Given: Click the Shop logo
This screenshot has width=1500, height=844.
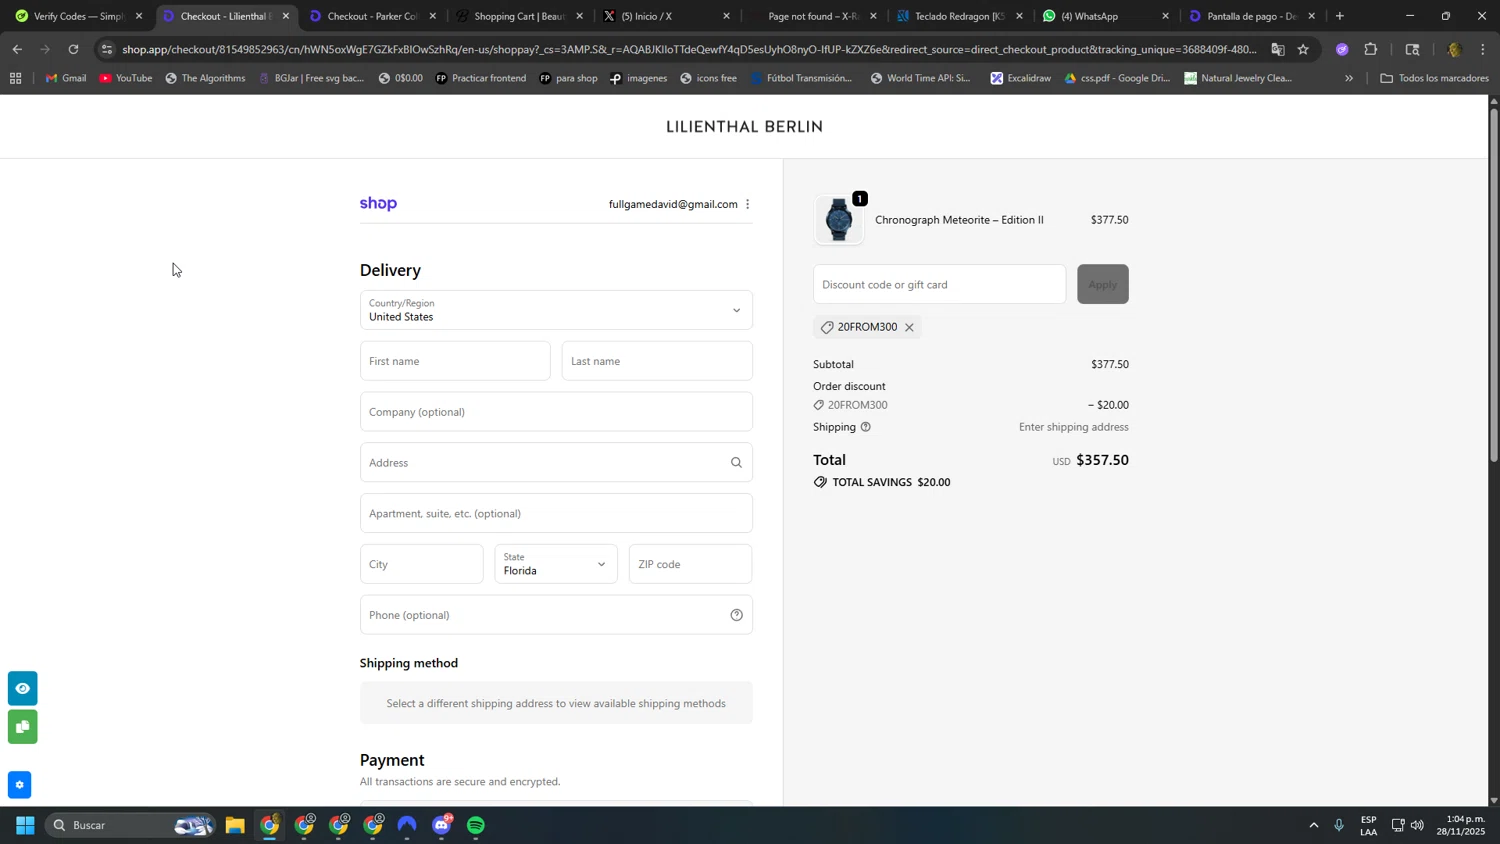Looking at the screenshot, I should tap(378, 204).
